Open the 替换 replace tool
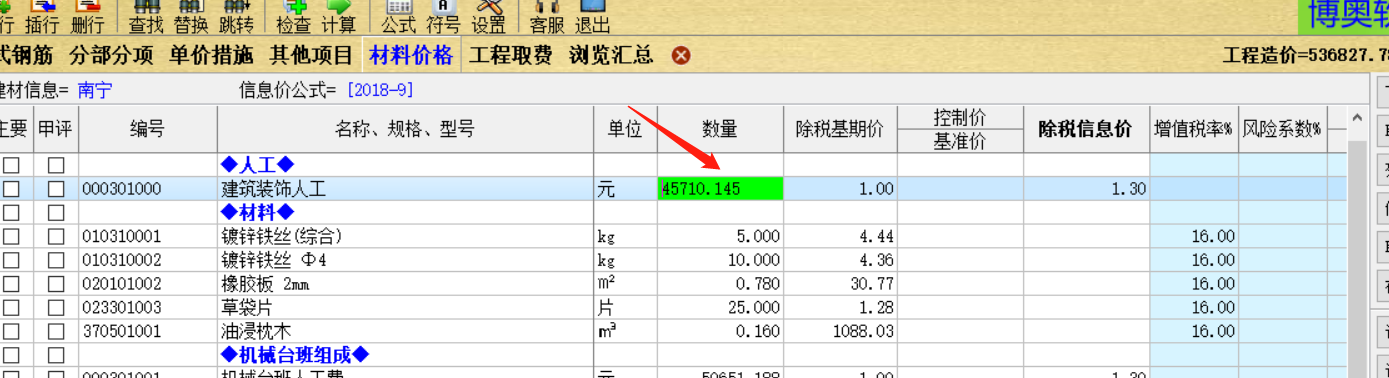This screenshot has width=1389, height=378. pyautogui.click(x=190, y=17)
